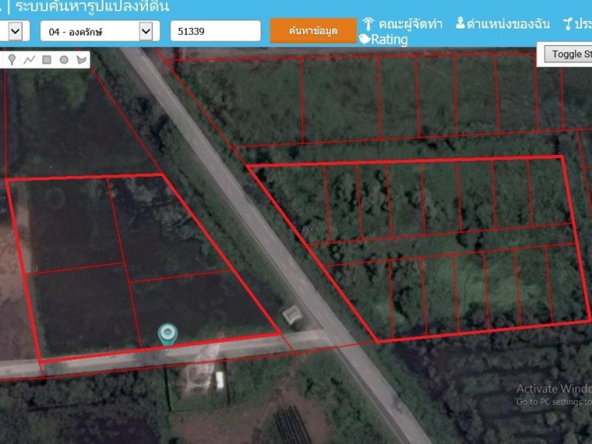
Task: Click the ระบบค้นหารูปแปลงที่ดิน header title
Action: [92, 6]
